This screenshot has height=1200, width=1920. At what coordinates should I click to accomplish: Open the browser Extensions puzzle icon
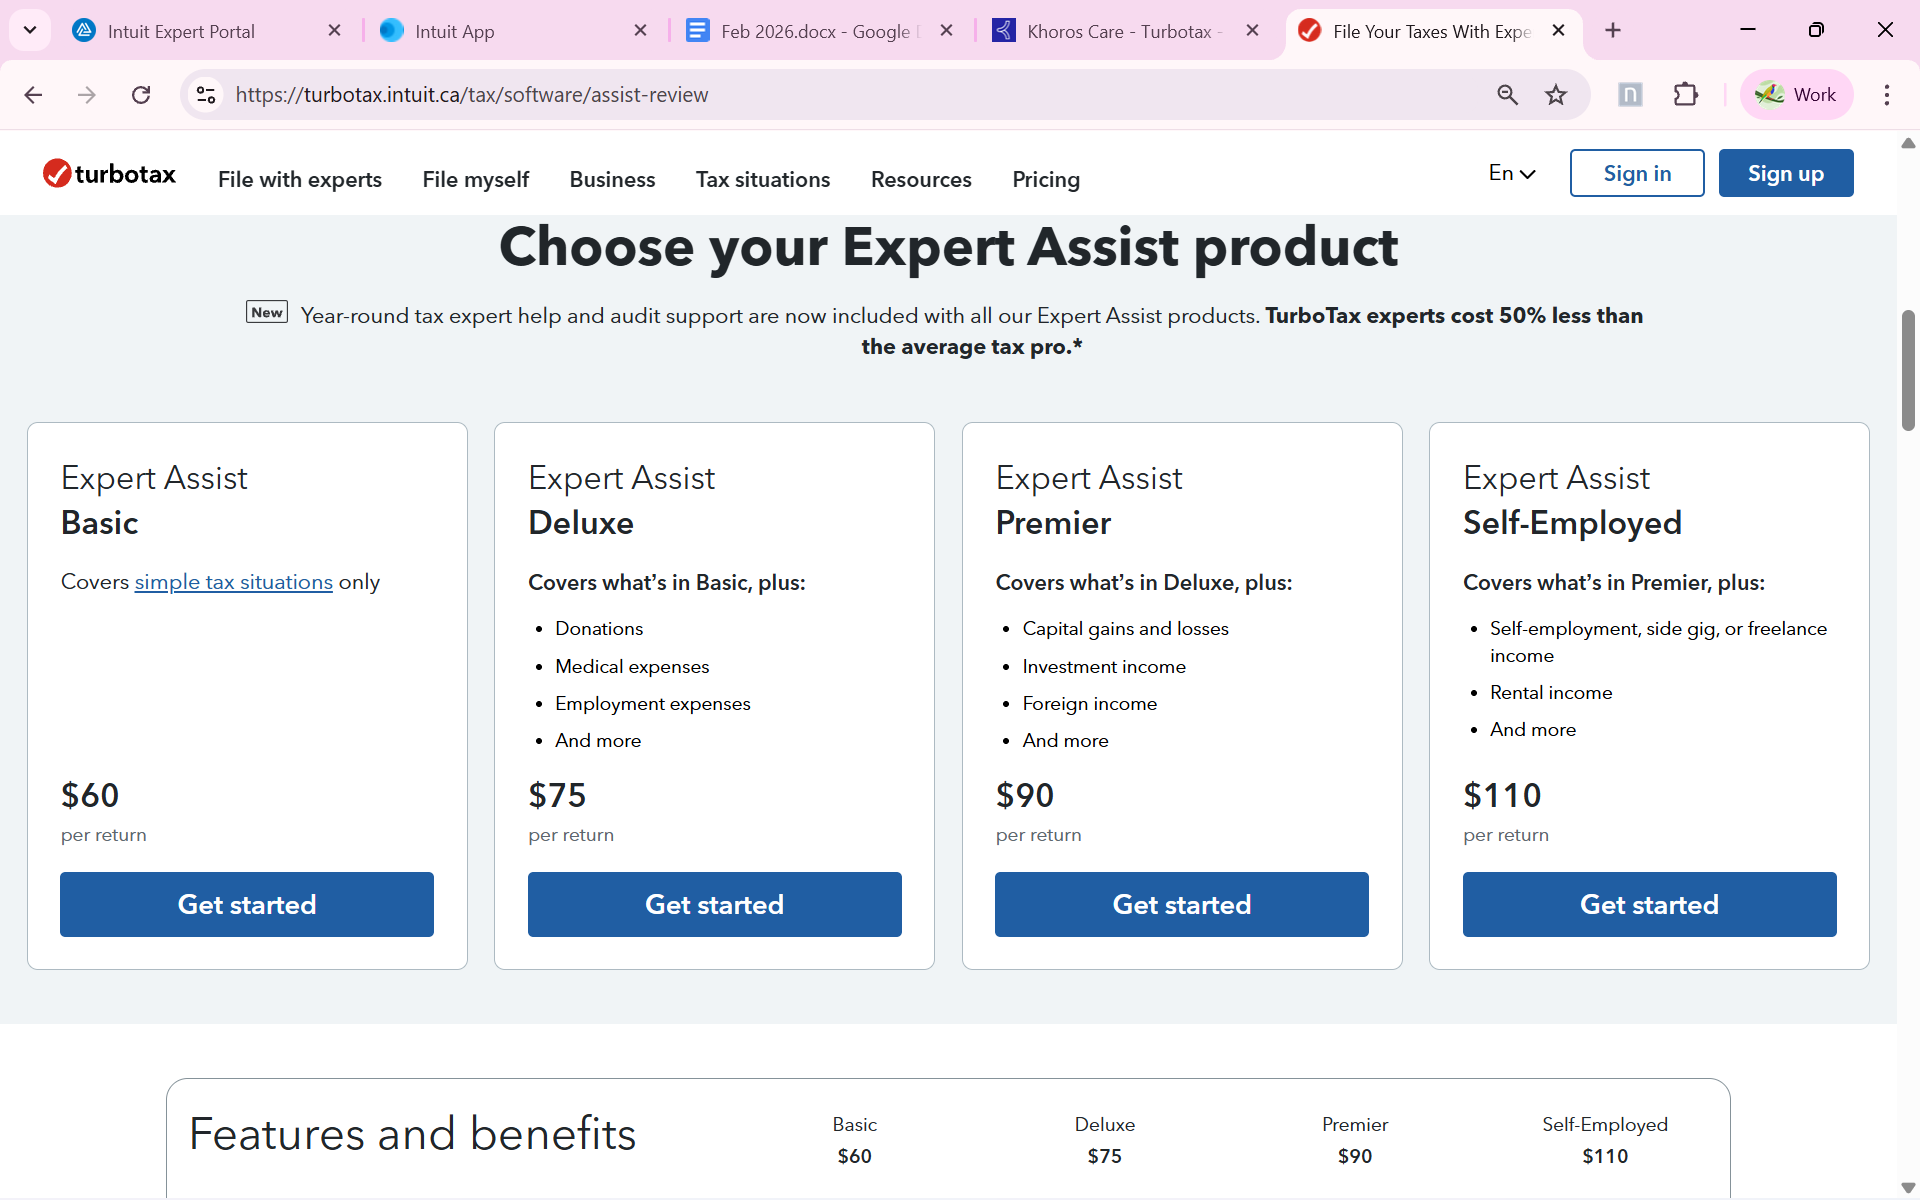click(1686, 95)
